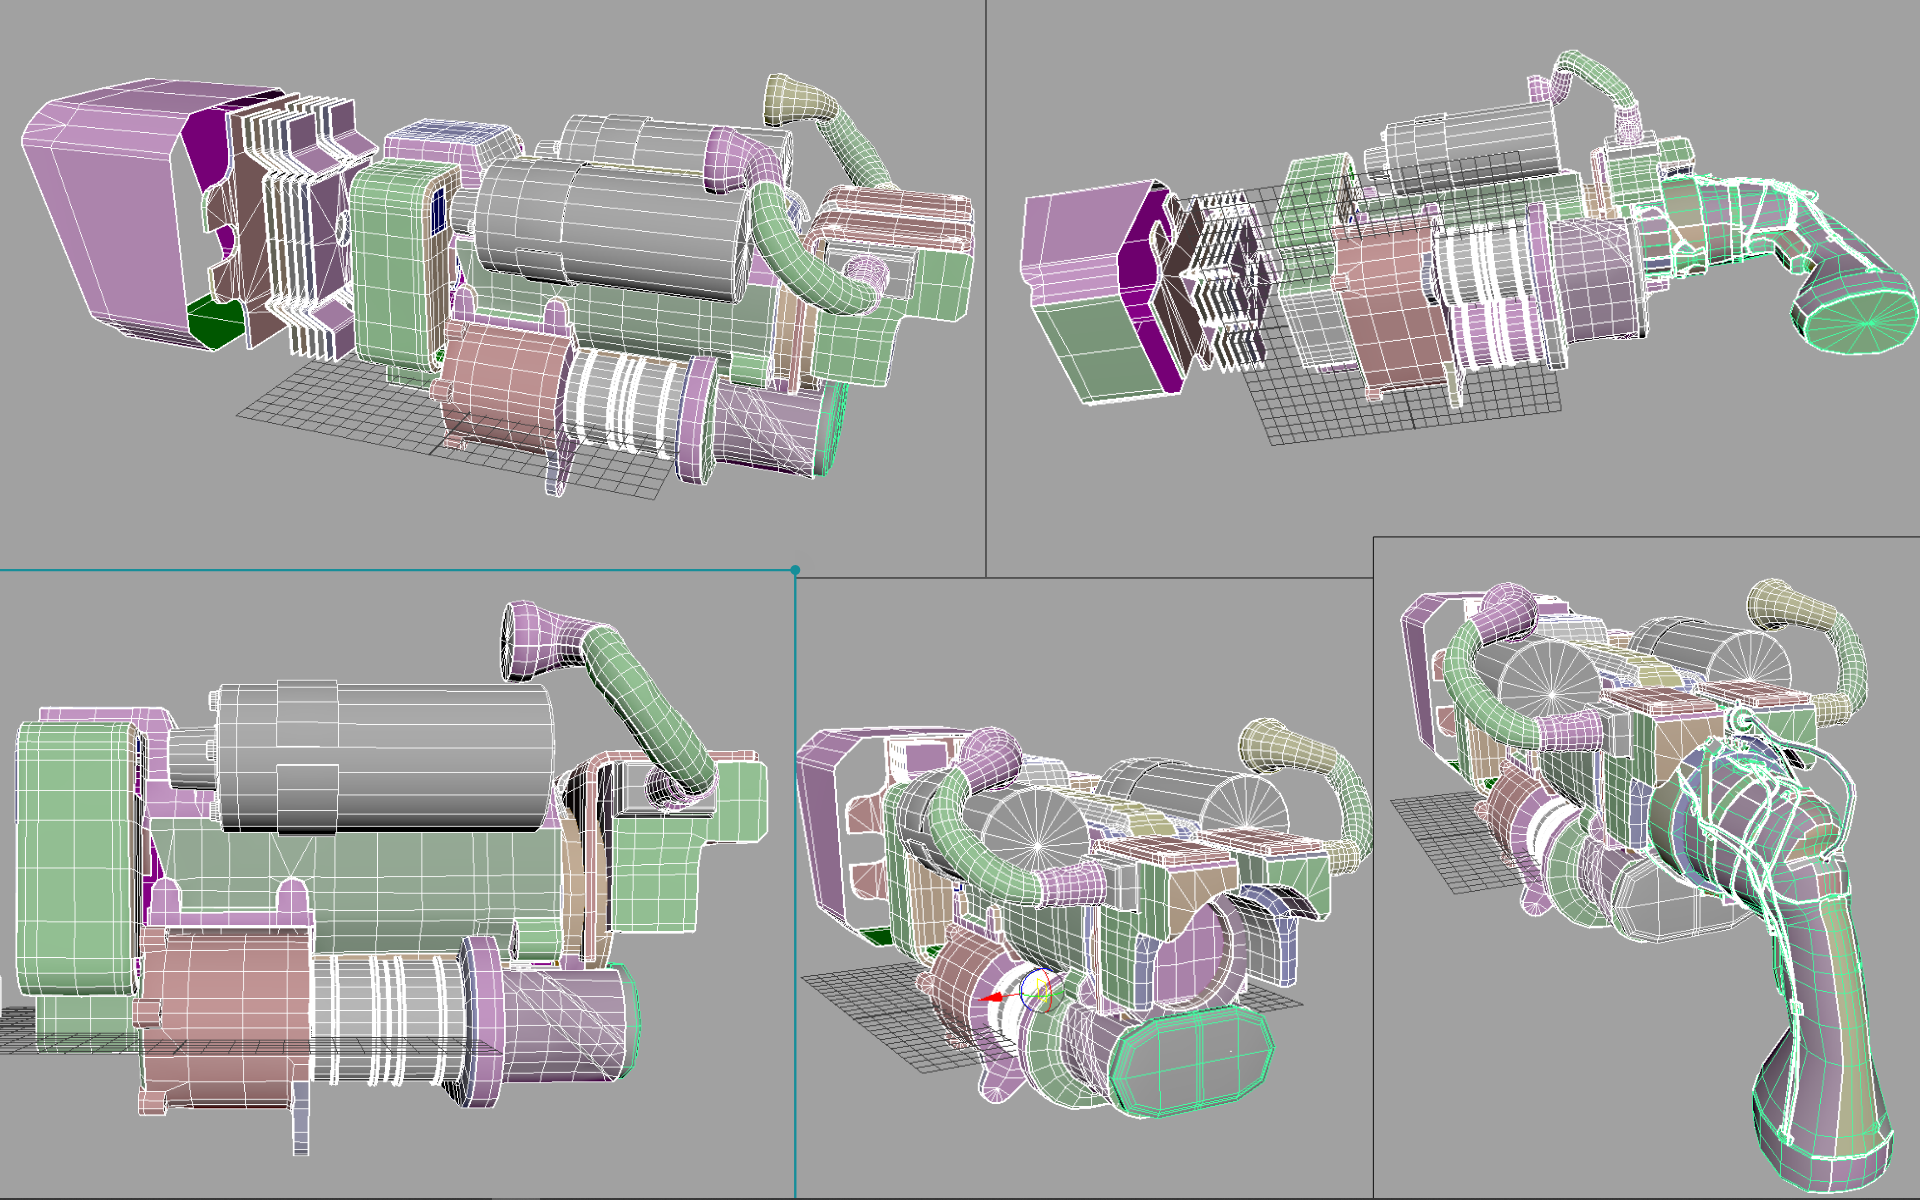Image resolution: width=1920 pixels, height=1200 pixels.
Task: Select the top-right exploded view with the nozzle
Action: [x=1453, y=268]
